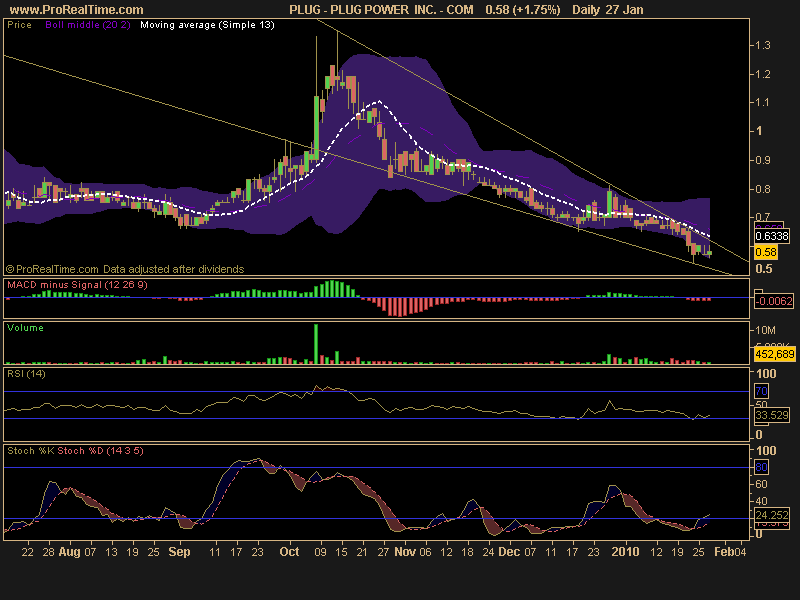
Task: Select the RSI (14) panel label
Action: coord(26,374)
